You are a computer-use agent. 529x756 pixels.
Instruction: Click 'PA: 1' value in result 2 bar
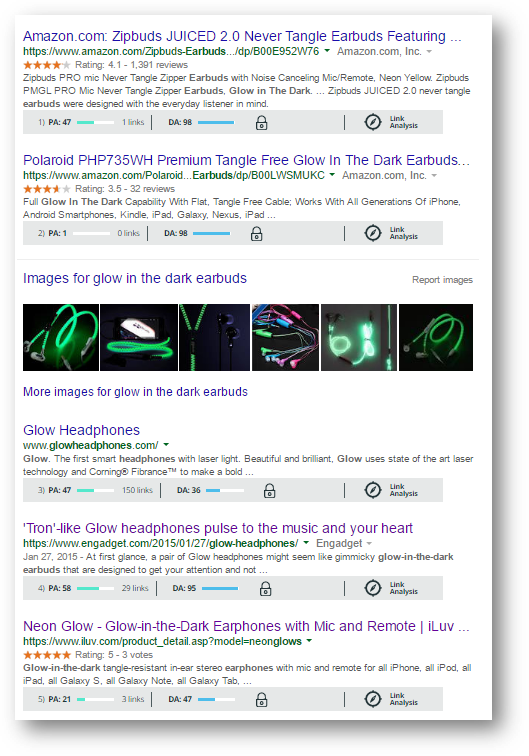click(57, 233)
